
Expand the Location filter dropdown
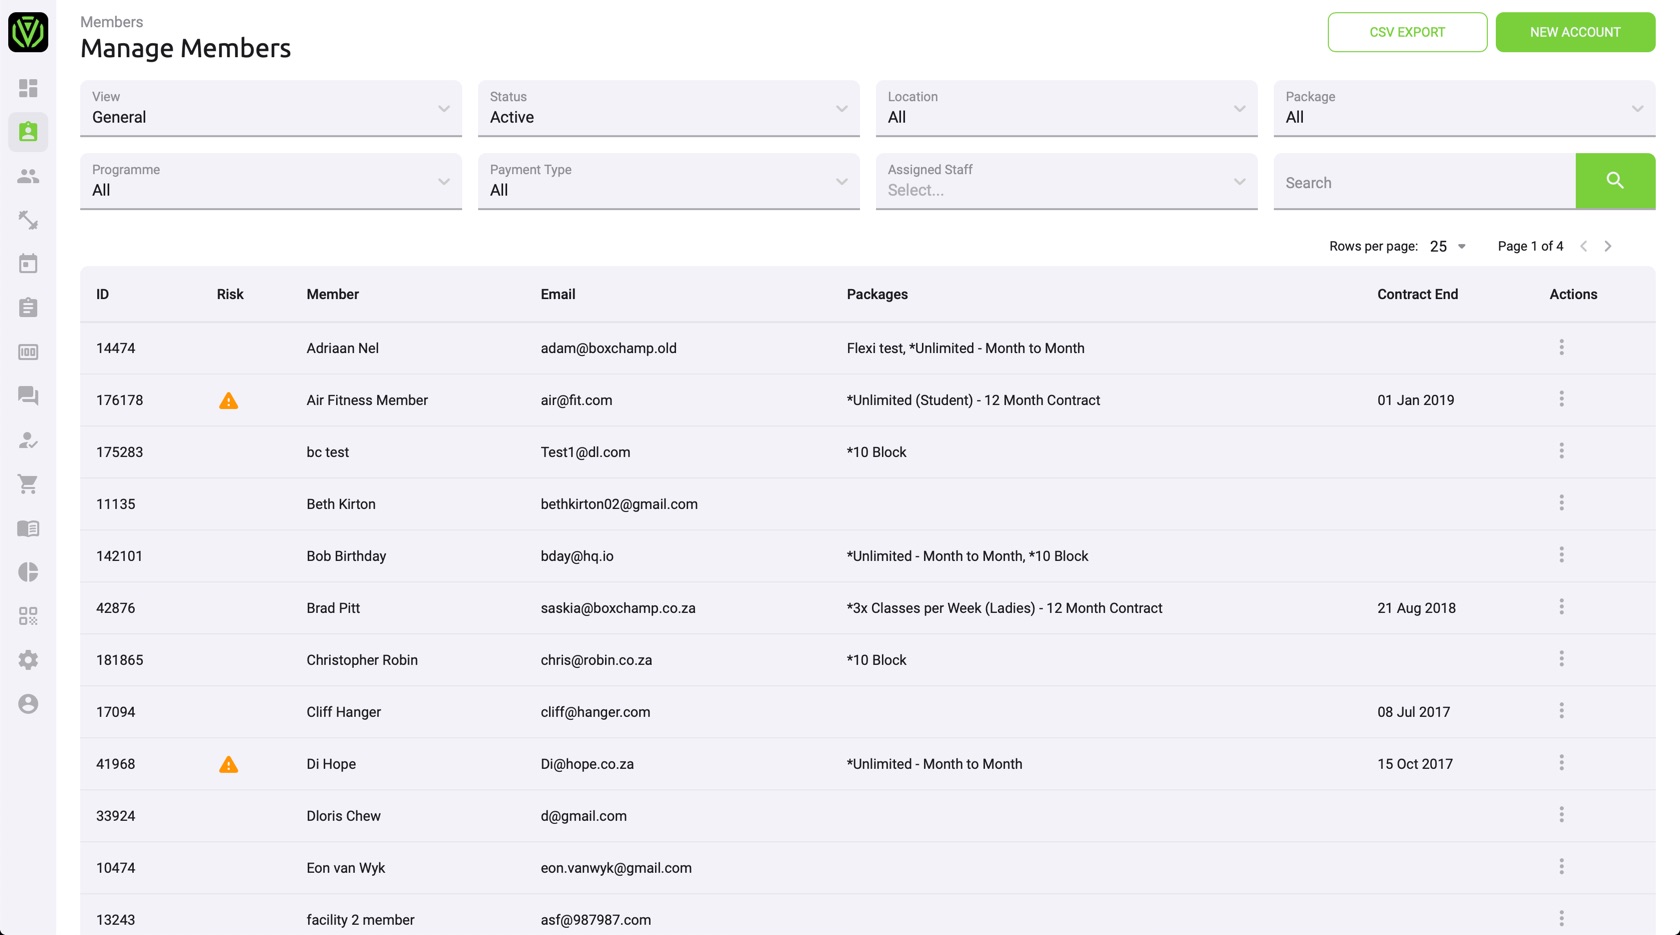(x=1066, y=108)
